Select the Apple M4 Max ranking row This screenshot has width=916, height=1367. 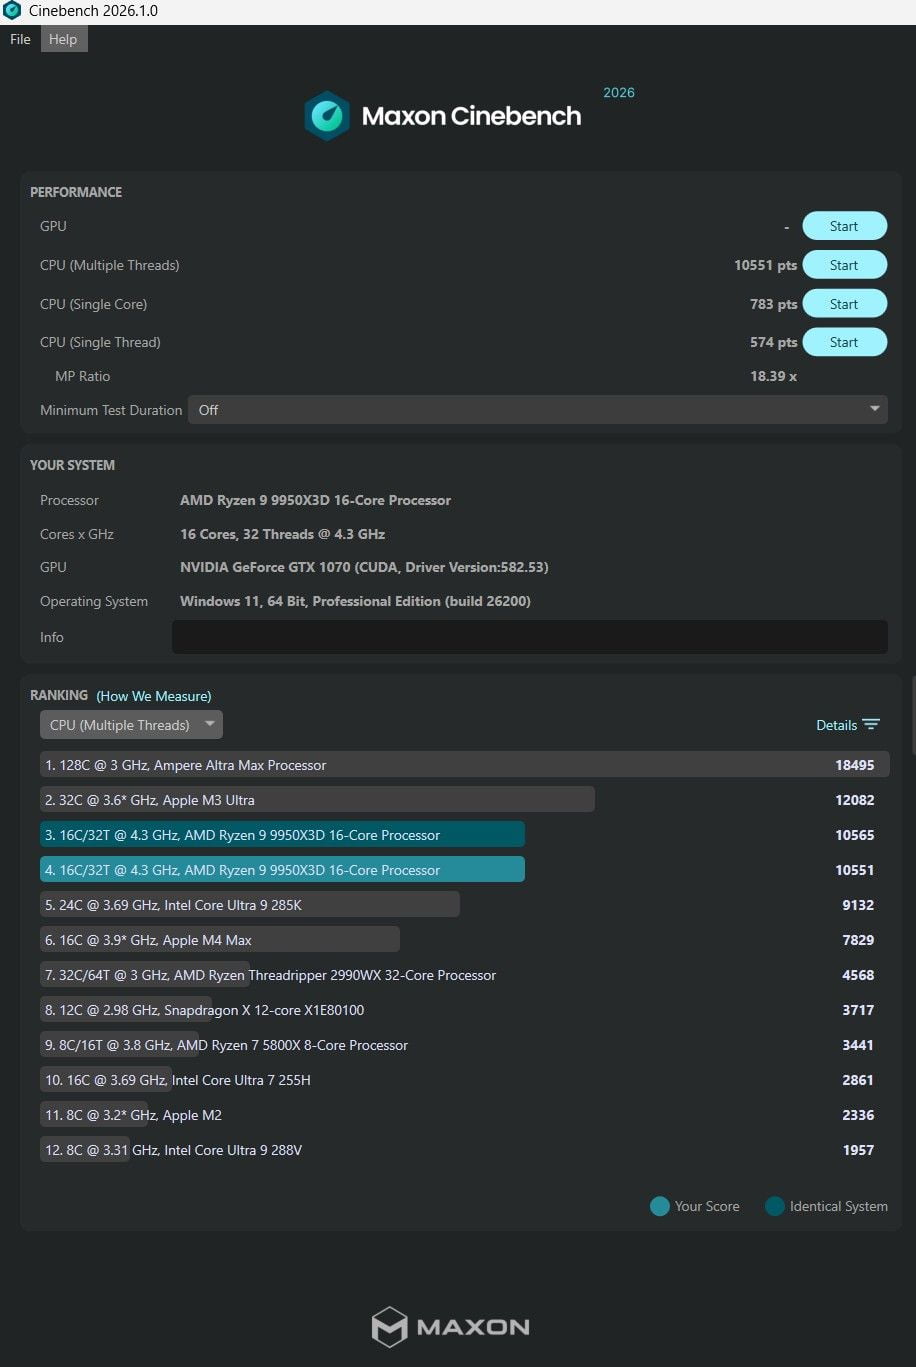click(x=464, y=940)
